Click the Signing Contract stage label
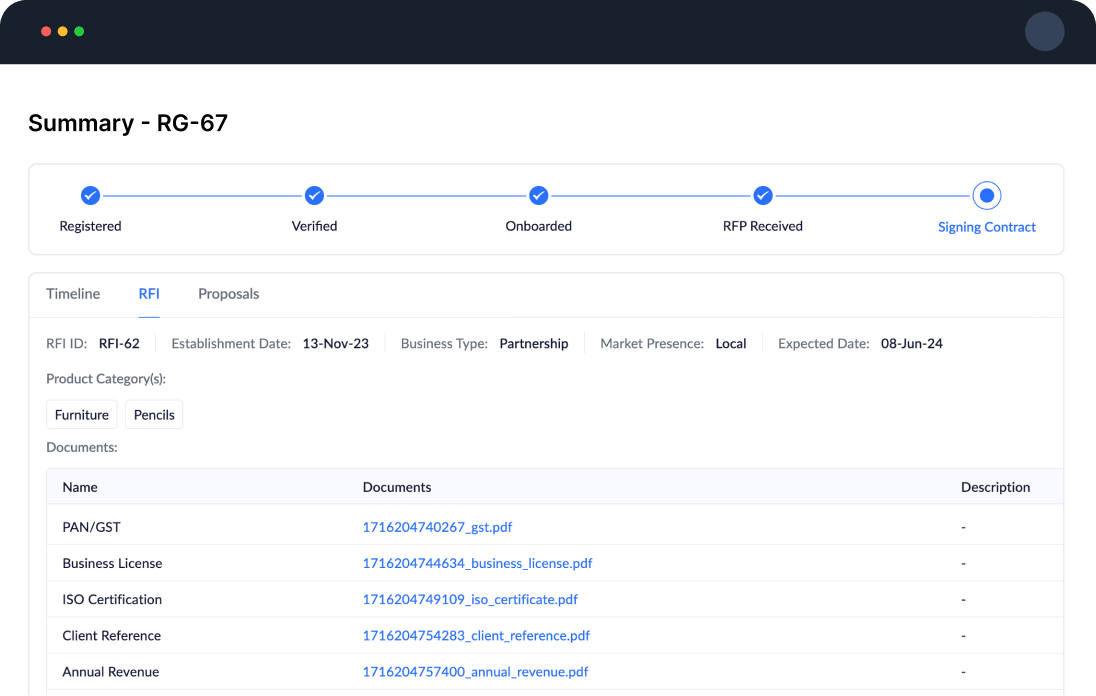This screenshot has height=696, width=1096. click(986, 227)
